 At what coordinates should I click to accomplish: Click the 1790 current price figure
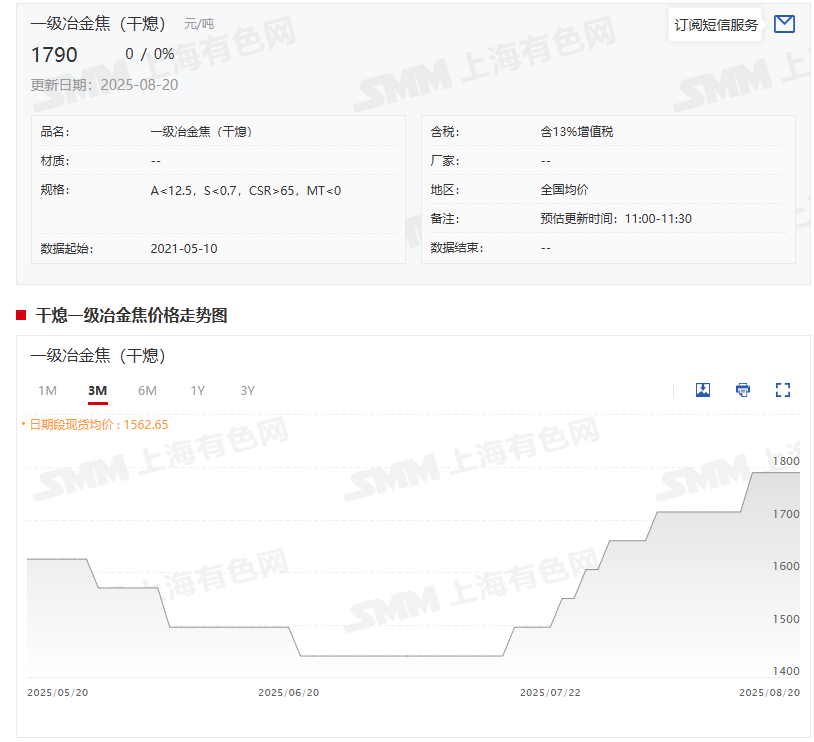click(54, 54)
